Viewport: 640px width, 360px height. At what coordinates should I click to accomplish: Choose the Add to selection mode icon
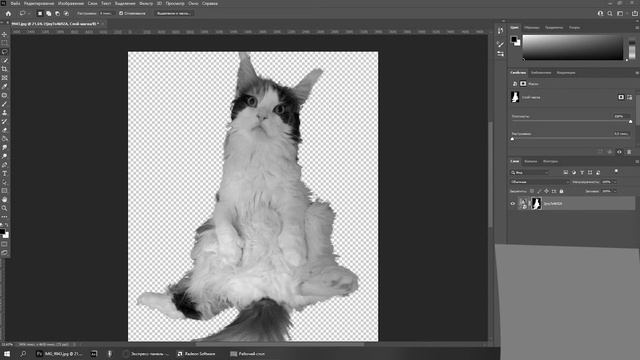[x=49, y=13]
